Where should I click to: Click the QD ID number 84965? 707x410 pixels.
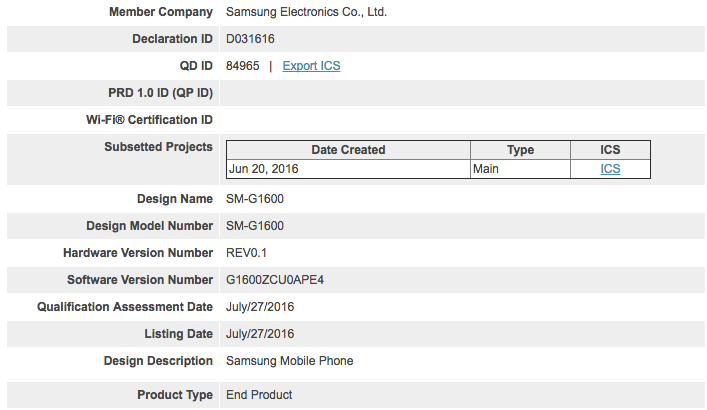coord(243,66)
